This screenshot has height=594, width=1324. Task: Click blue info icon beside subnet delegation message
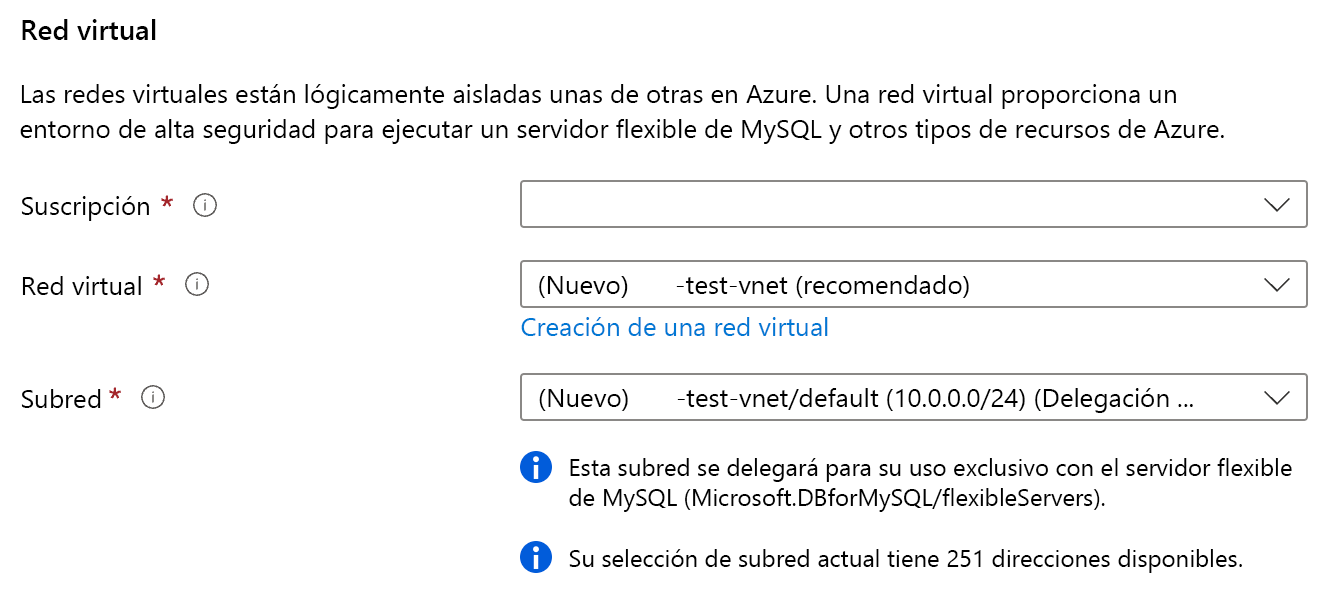[x=537, y=467]
